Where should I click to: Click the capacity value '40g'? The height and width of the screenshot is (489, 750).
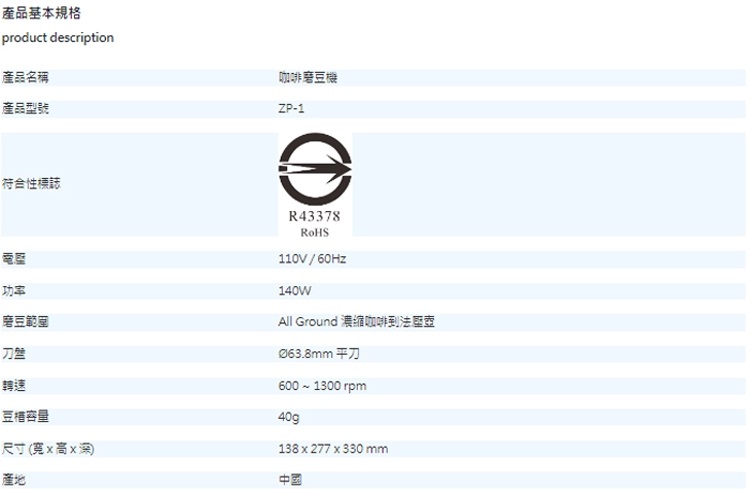289,417
